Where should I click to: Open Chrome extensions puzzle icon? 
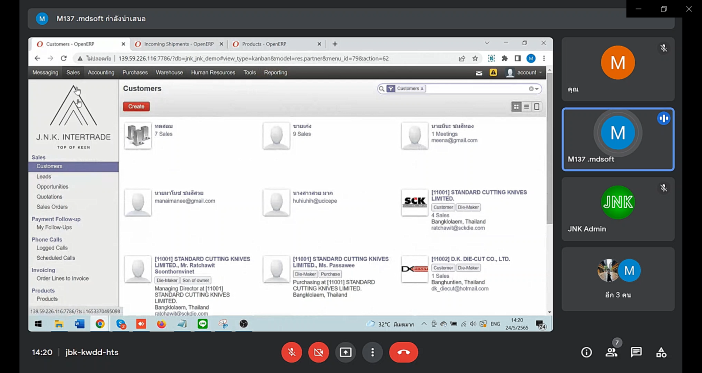pyautogui.click(x=505, y=58)
